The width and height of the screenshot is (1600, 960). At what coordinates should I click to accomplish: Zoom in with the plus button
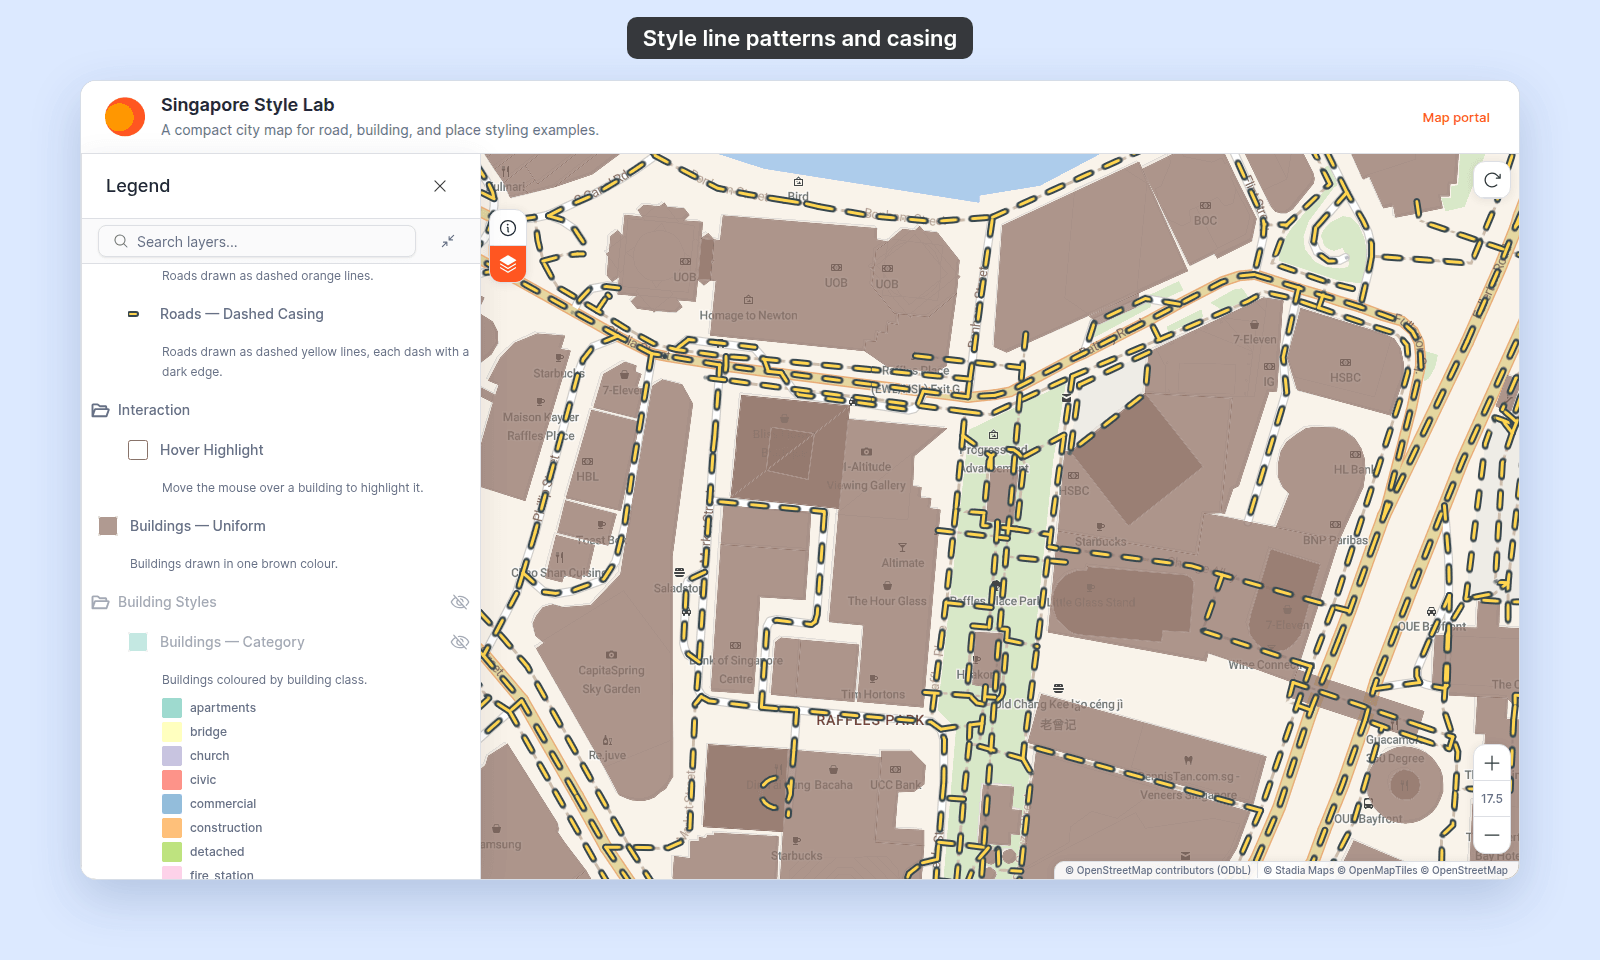pyautogui.click(x=1492, y=763)
